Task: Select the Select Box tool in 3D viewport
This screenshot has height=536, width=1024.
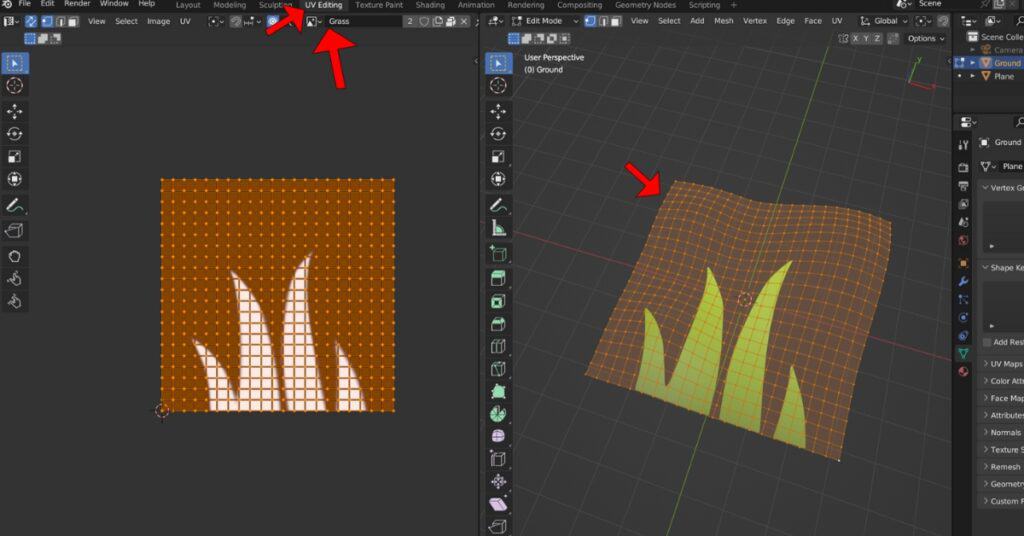Action: click(x=498, y=63)
